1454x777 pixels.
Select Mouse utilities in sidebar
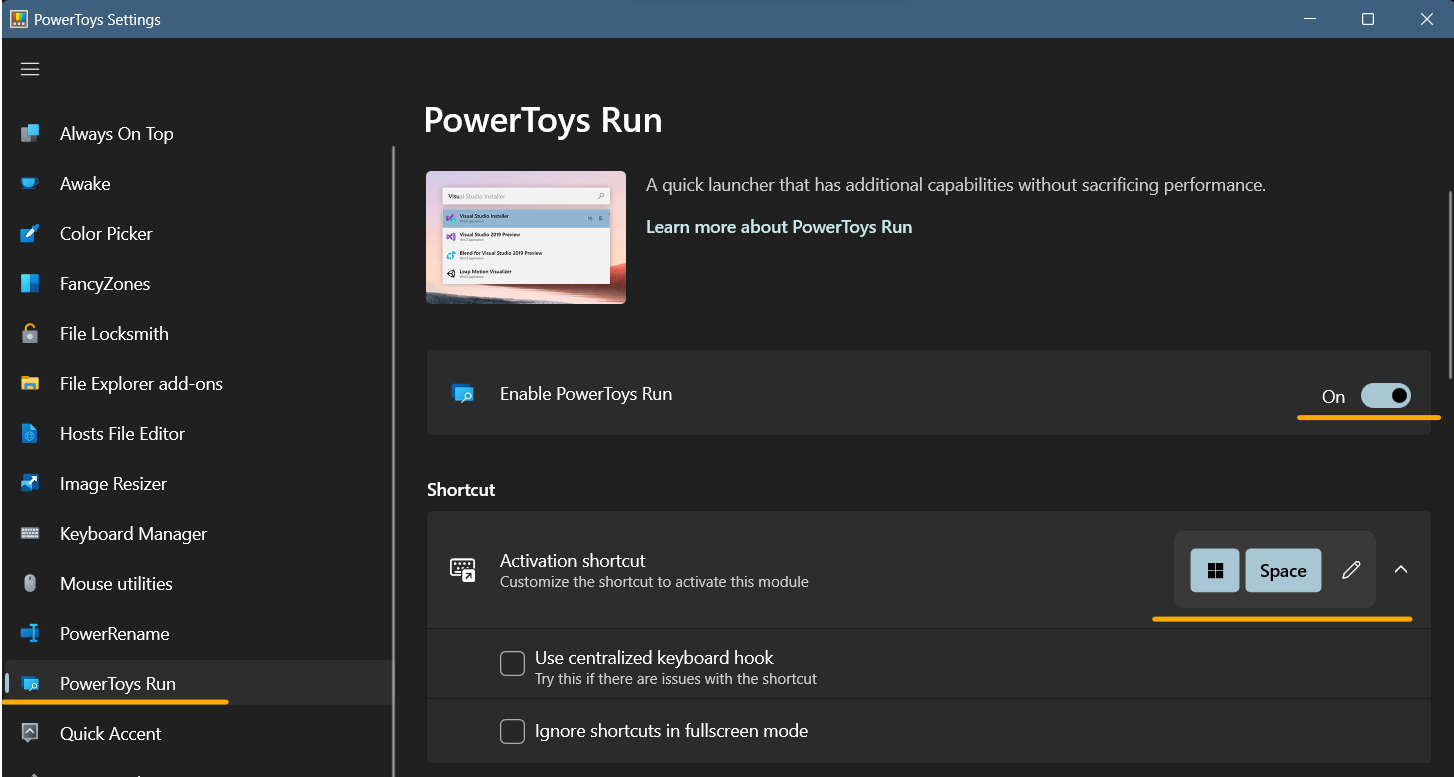point(116,583)
